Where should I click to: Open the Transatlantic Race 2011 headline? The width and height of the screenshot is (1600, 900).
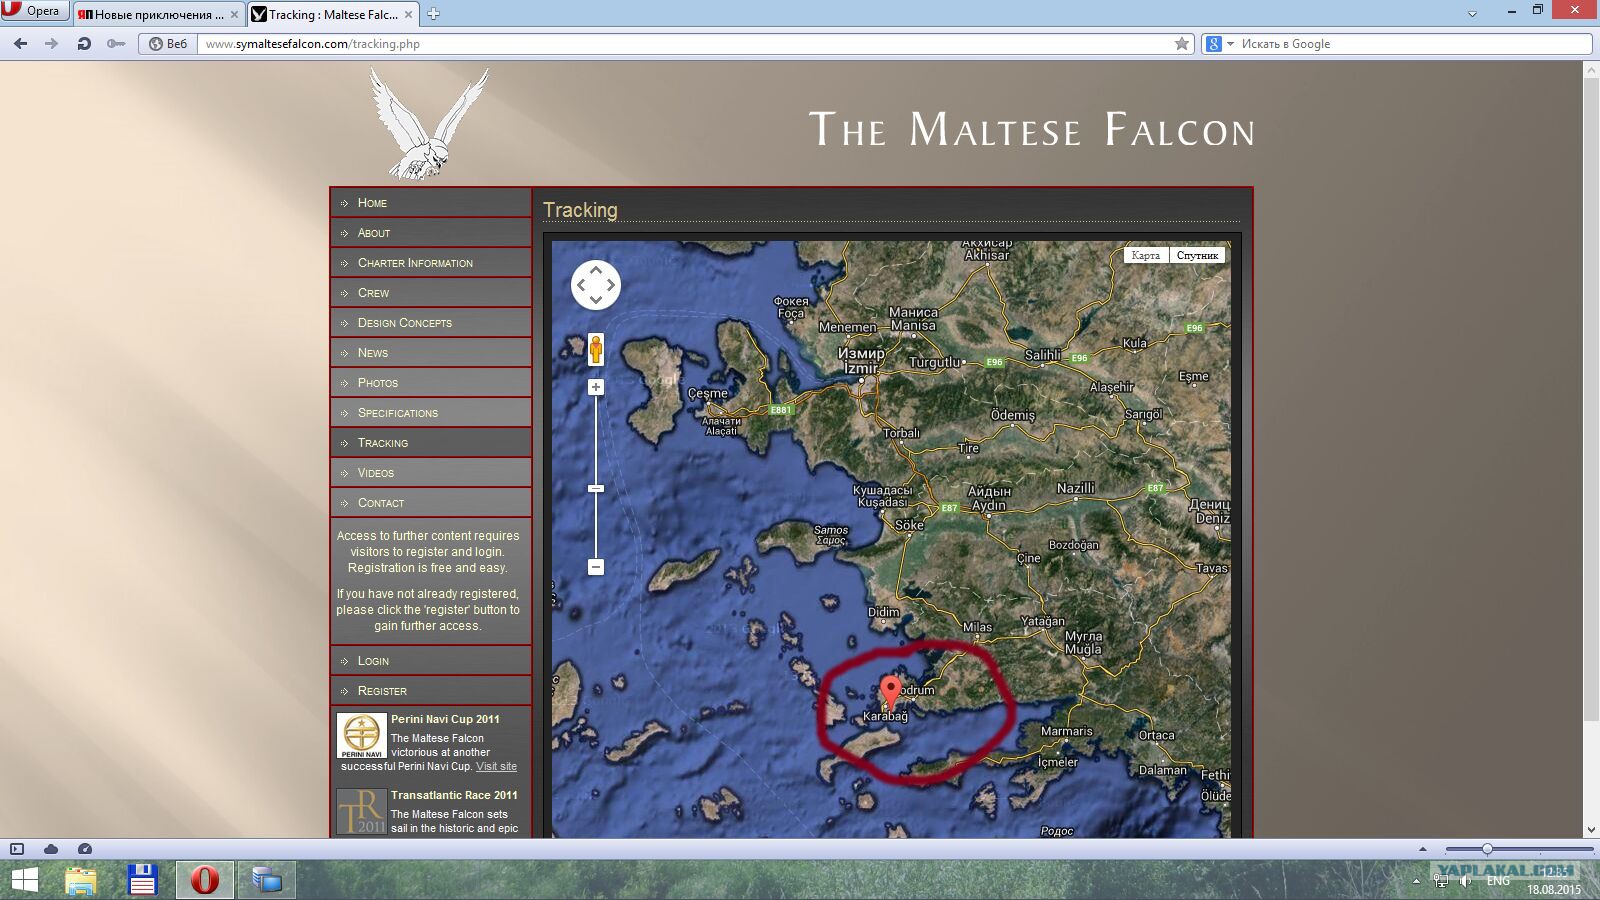pos(454,795)
